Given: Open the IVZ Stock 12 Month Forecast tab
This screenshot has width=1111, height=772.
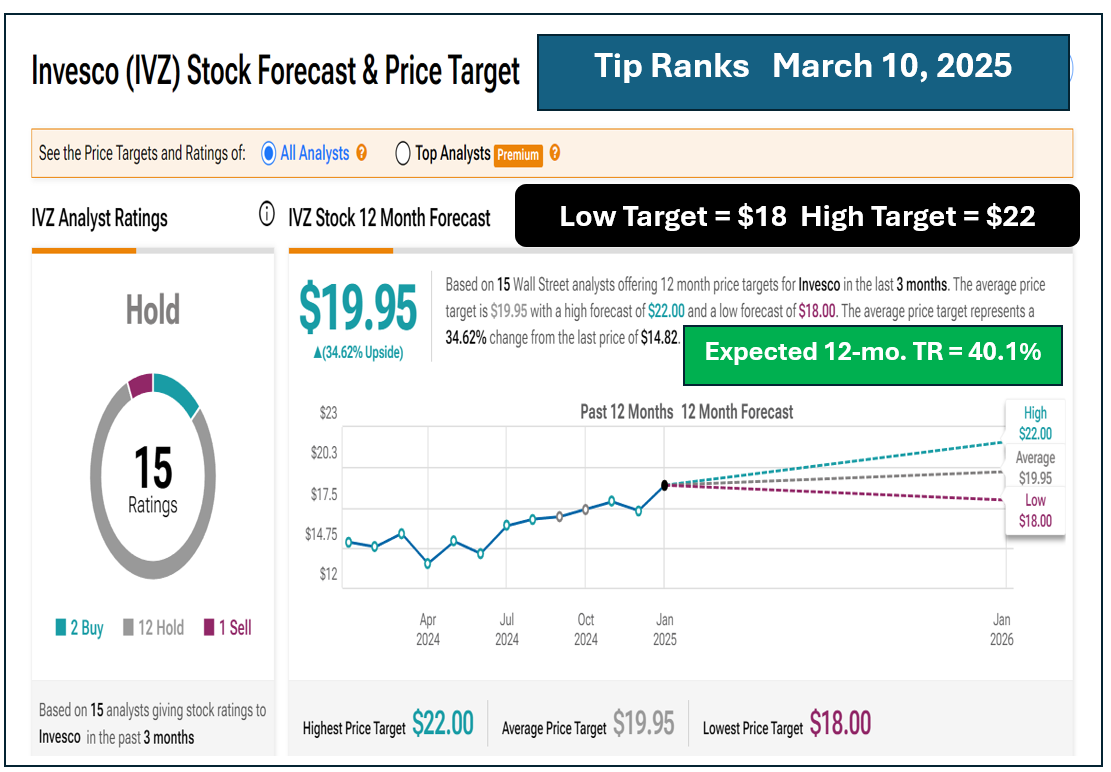Looking at the screenshot, I should tap(389, 218).
